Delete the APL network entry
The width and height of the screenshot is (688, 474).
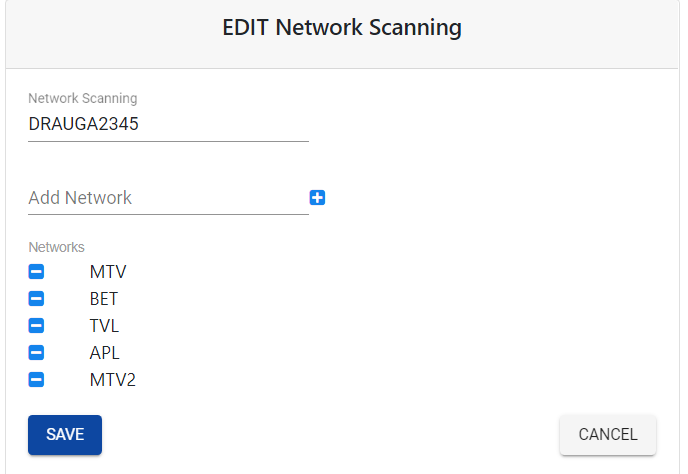click(x=36, y=352)
